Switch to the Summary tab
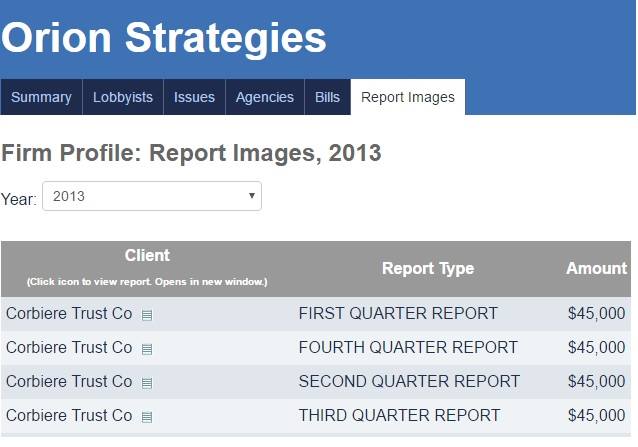 [41, 97]
